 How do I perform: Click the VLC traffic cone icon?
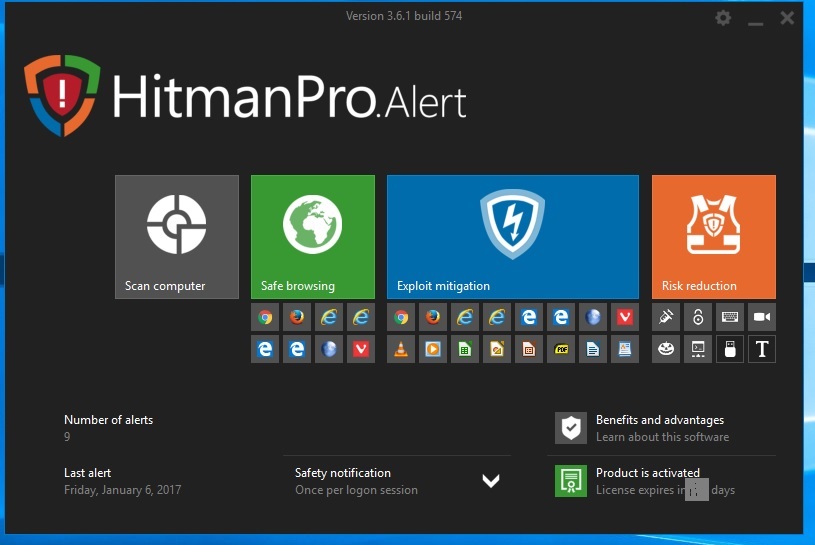[x=401, y=349]
